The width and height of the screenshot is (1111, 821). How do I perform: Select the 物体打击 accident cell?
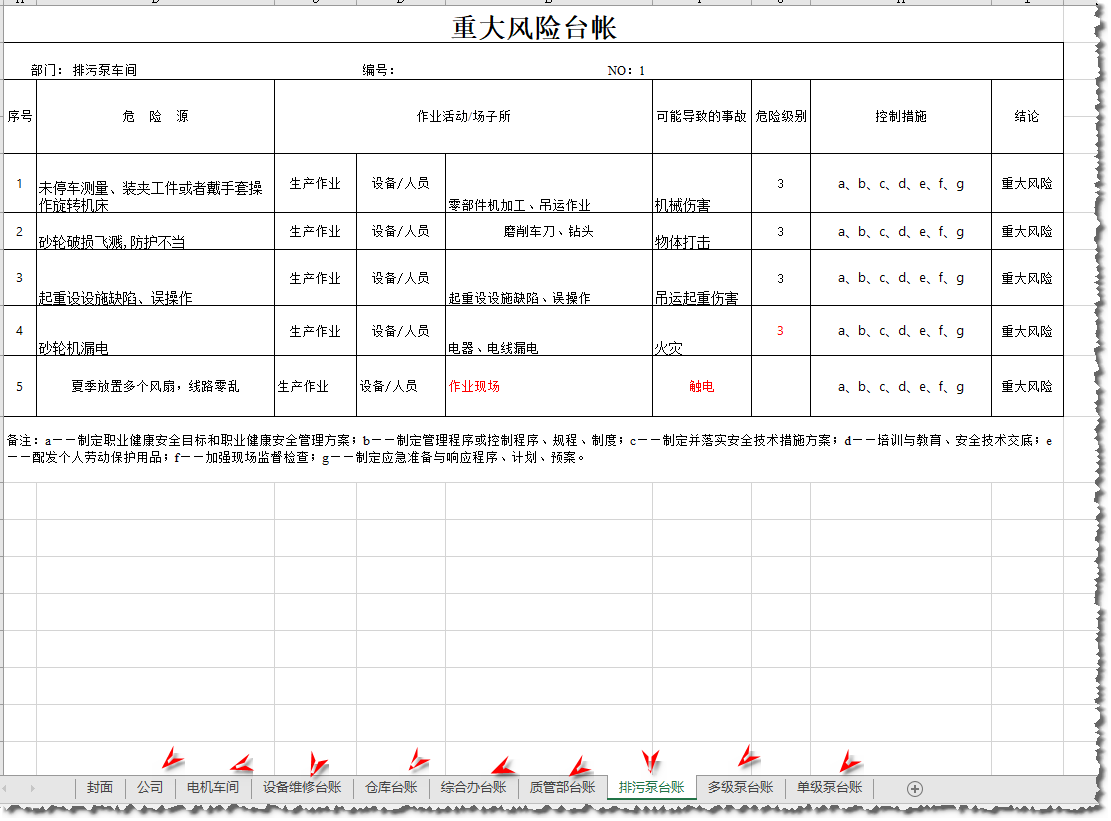[701, 232]
